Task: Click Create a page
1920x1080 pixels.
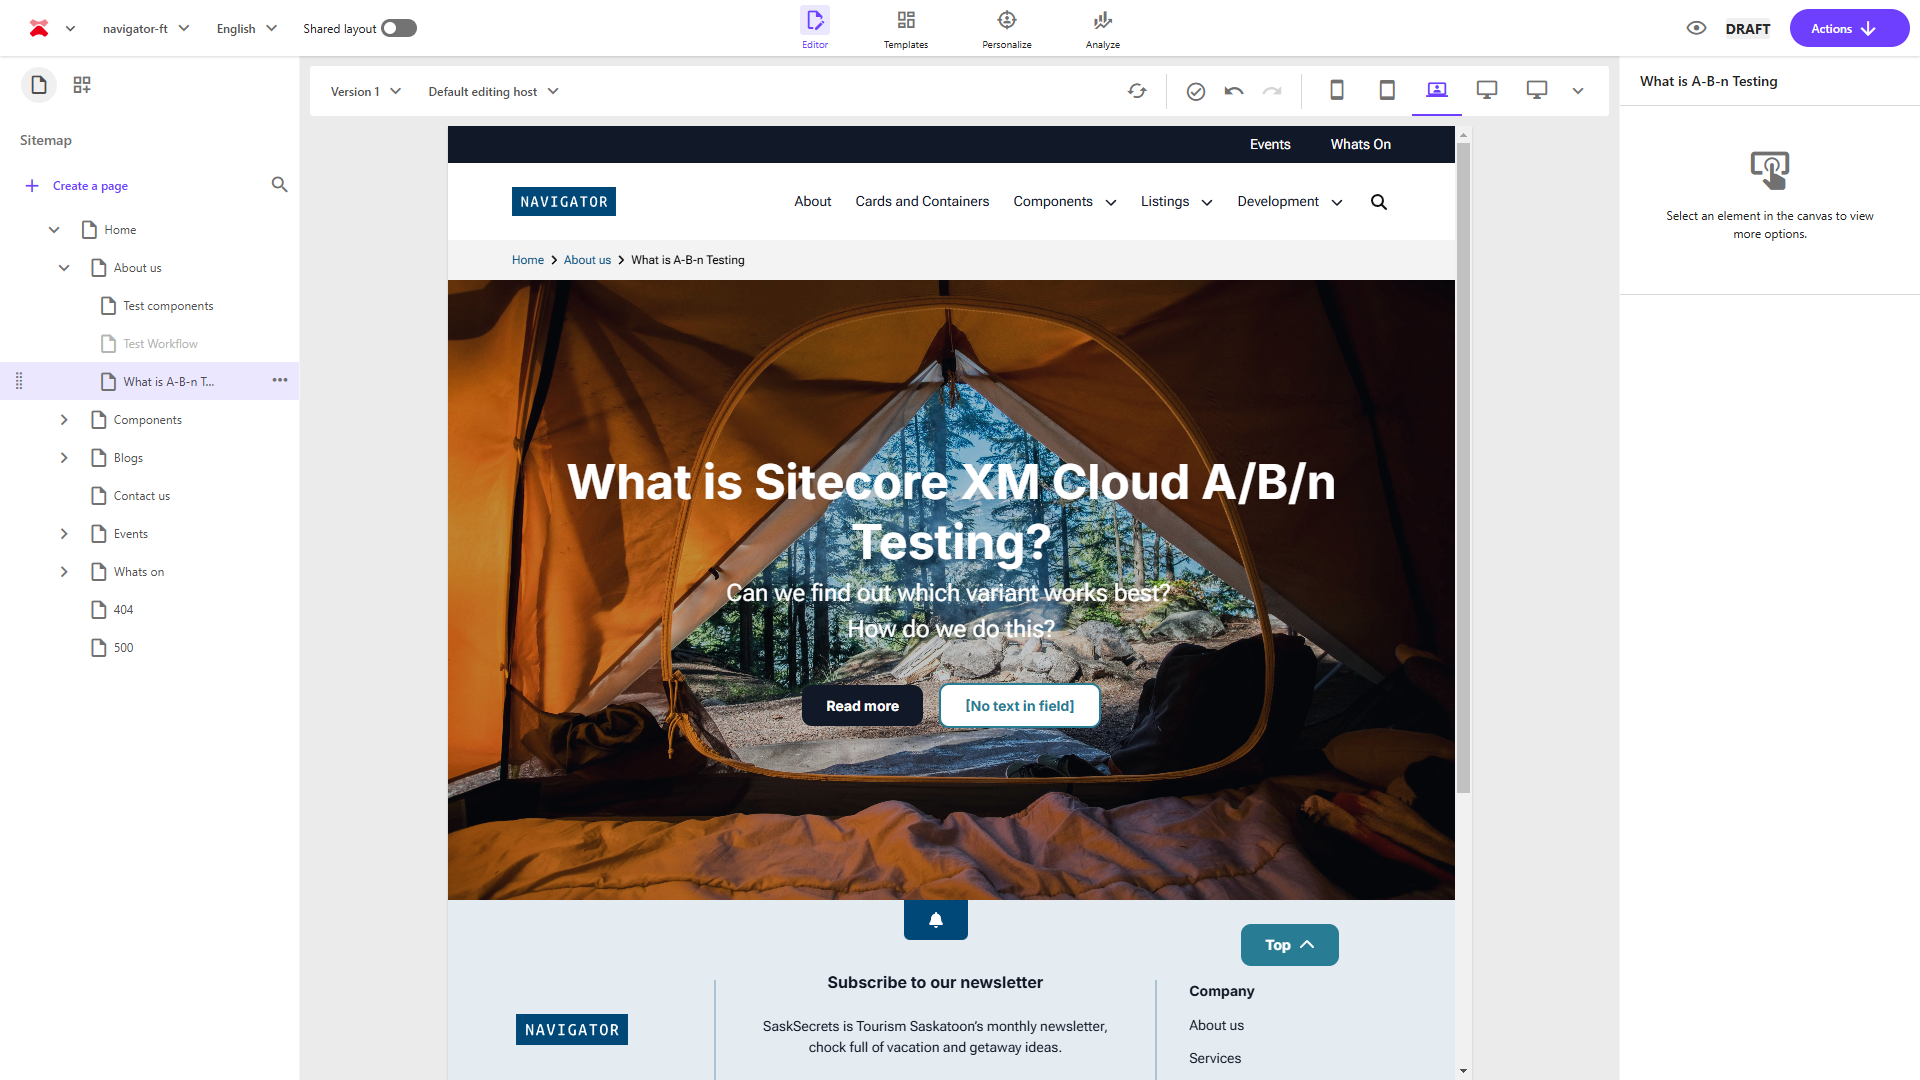Action: click(77, 186)
